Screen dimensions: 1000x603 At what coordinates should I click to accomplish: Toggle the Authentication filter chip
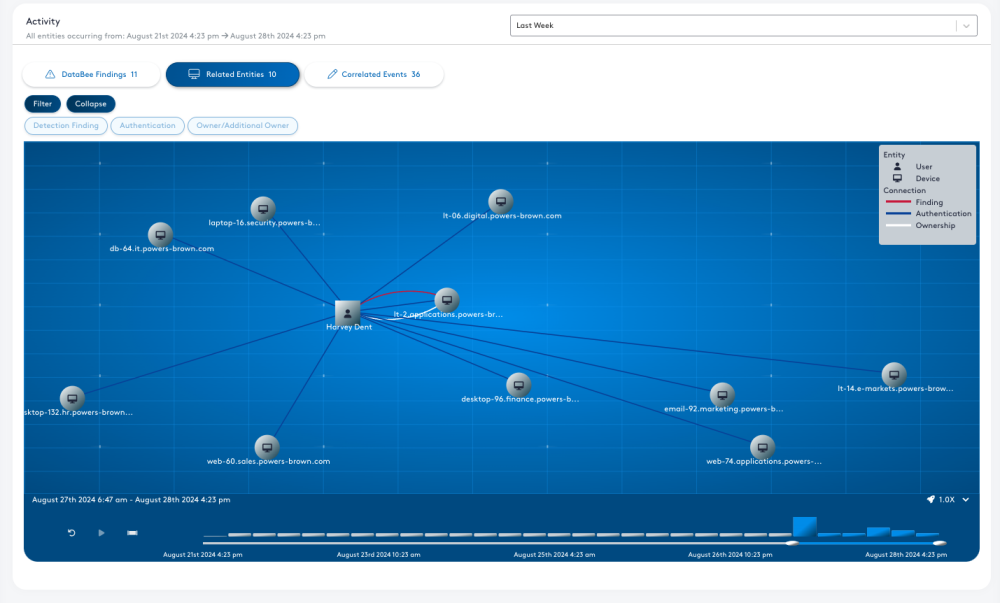pos(147,126)
